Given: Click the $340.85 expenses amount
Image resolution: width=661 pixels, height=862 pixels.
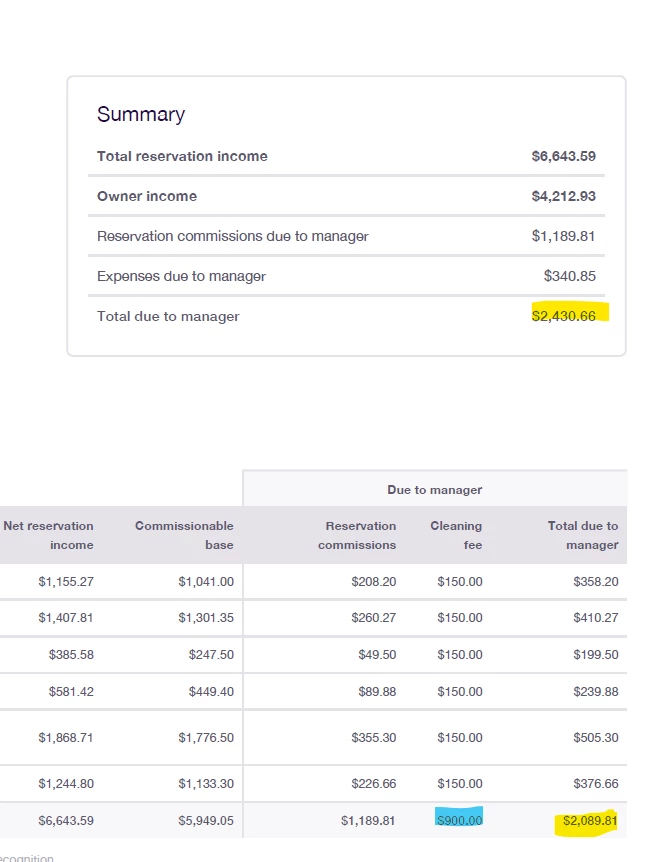Looking at the screenshot, I should 569,276.
